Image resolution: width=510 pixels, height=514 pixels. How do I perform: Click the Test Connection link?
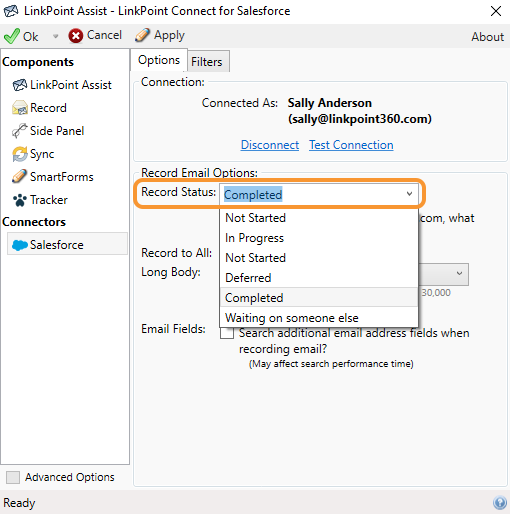click(351, 145)
